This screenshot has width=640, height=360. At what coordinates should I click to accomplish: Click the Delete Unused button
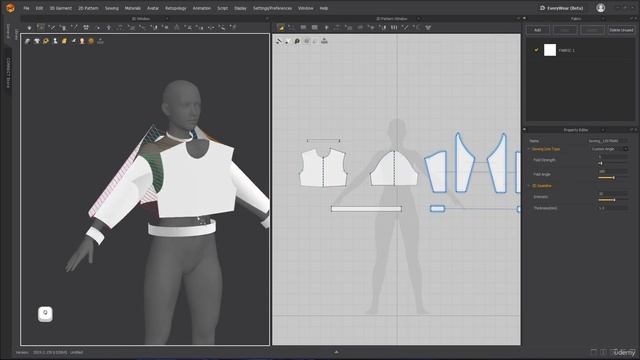[x=621, y=30]
